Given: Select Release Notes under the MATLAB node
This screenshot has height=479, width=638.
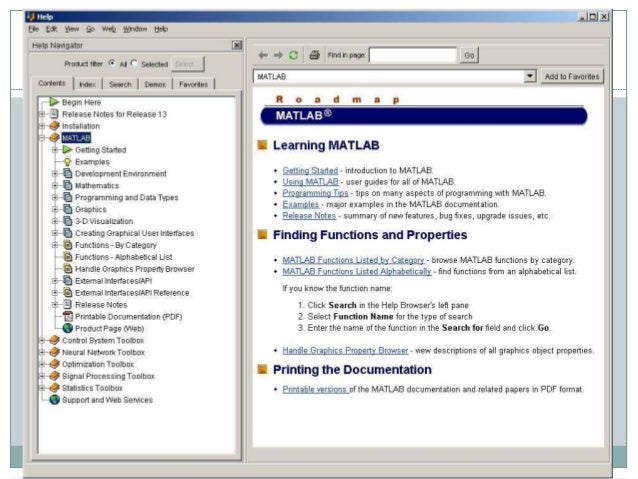Looking at the screenshot, I should [101, 304].
